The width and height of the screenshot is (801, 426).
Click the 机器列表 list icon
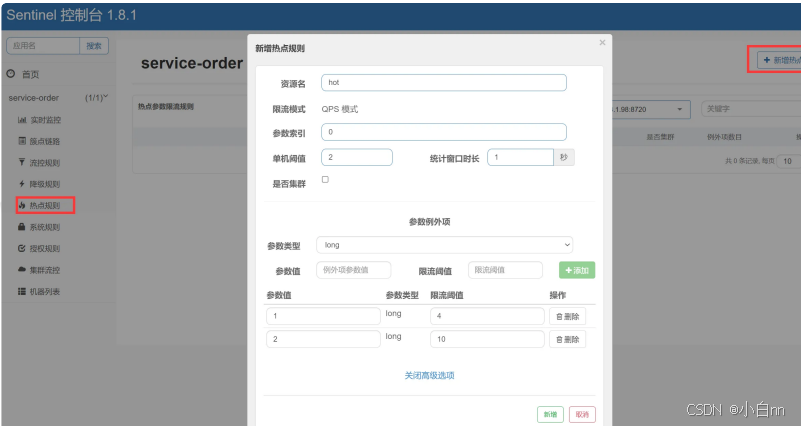click(x=21, y=291)
